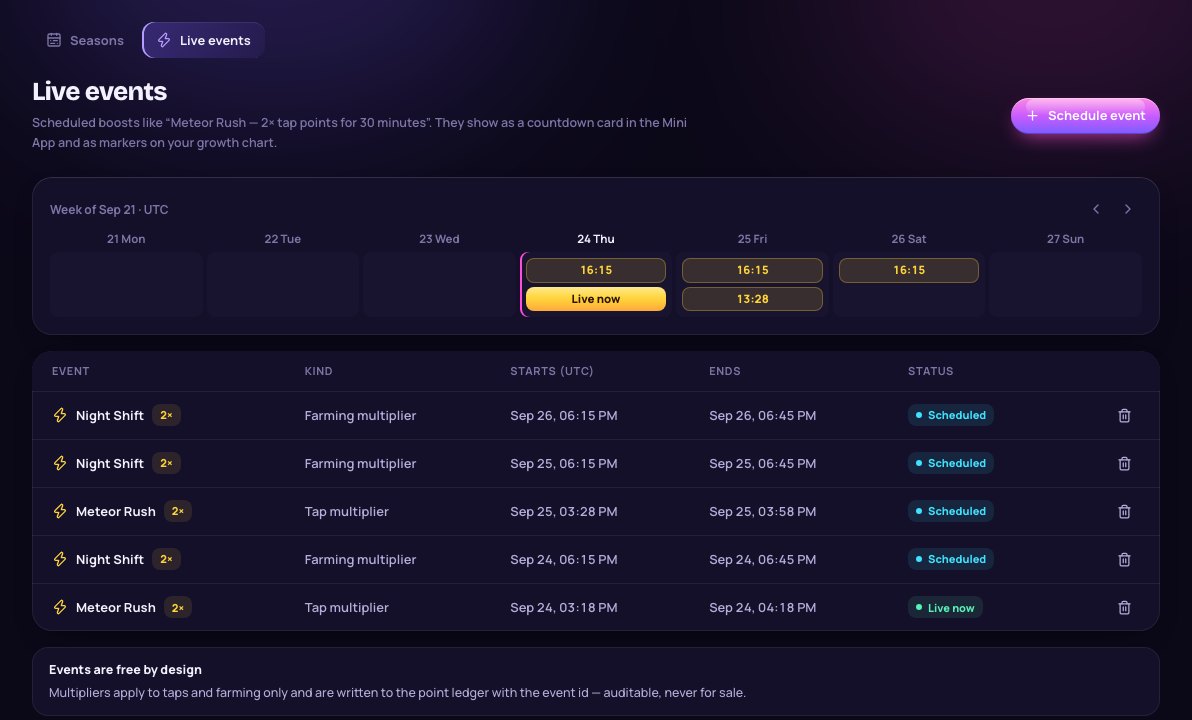Image resolution: width=1192 pixels, height=720 pixels.
Task: Delete the Sep 26 Night Shift event
Action: point(1124,415)
